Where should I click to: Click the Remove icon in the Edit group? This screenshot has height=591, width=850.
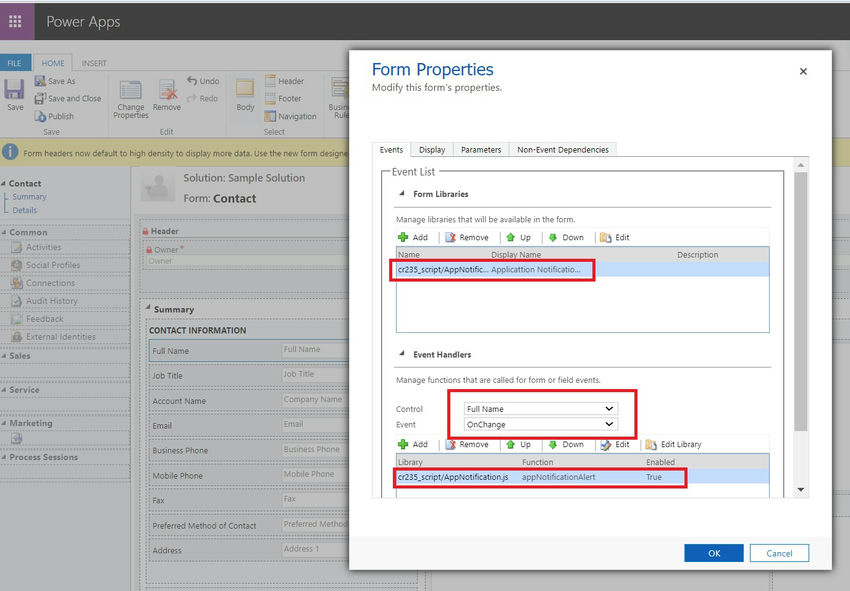pyautogui.click(x=167, y=95)
